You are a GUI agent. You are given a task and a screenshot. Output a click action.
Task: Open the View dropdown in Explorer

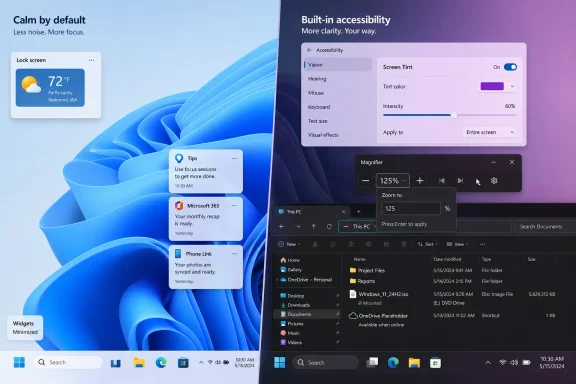pos(457,244)
